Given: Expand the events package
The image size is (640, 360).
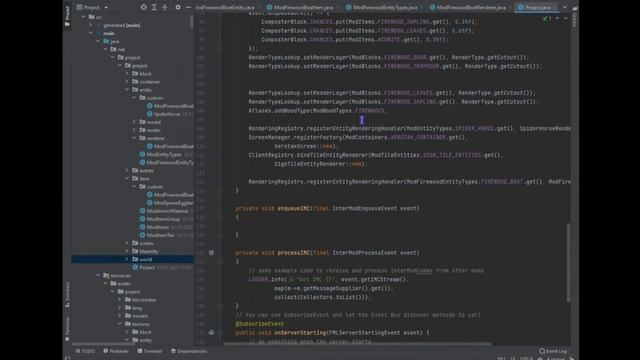Looking at the screenshot, I should 127,171.
